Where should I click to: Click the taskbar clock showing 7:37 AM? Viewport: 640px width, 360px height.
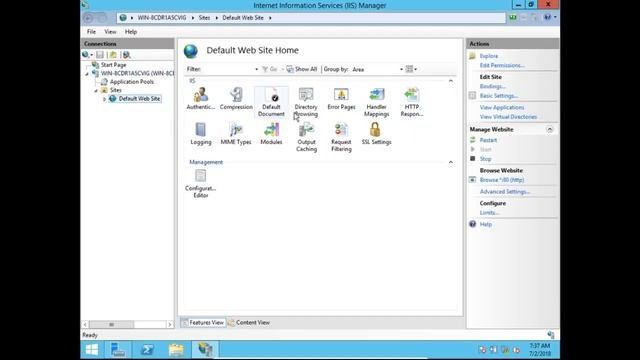(540, 350)
